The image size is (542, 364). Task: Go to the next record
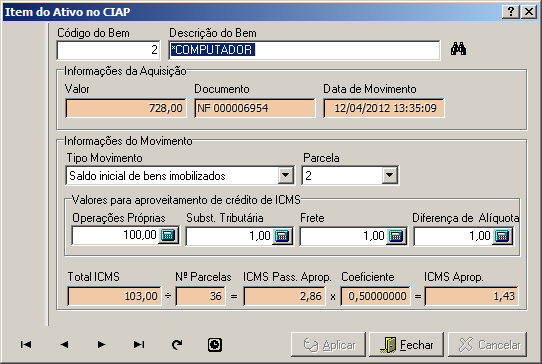point(101,344)
